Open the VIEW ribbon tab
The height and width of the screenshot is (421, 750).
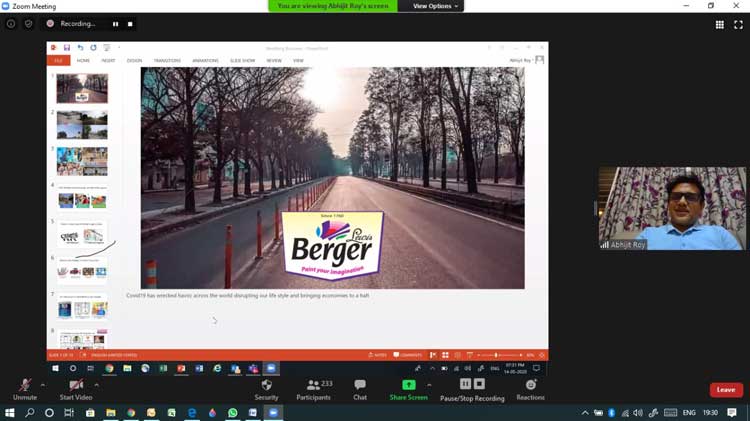coord(298,60)
